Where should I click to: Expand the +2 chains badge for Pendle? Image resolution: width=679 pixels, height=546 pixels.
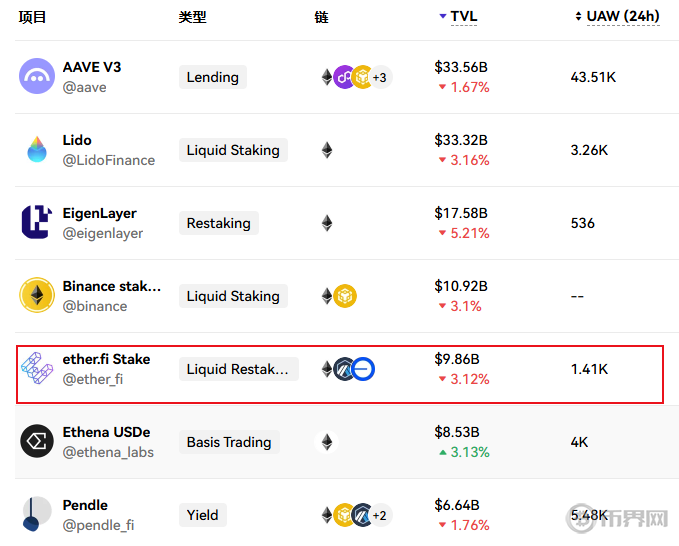pyautogui.click(x=380, y=515)
